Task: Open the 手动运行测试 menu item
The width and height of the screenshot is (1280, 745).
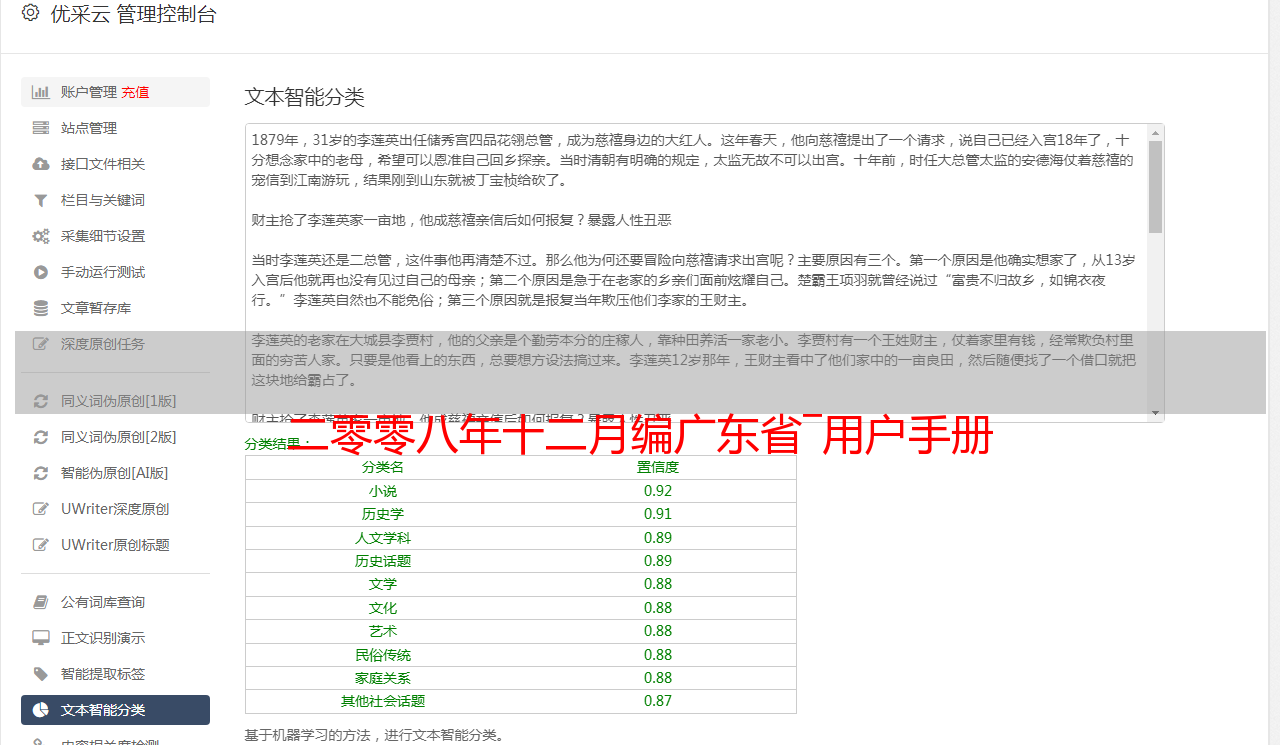Action: (115, 272)
